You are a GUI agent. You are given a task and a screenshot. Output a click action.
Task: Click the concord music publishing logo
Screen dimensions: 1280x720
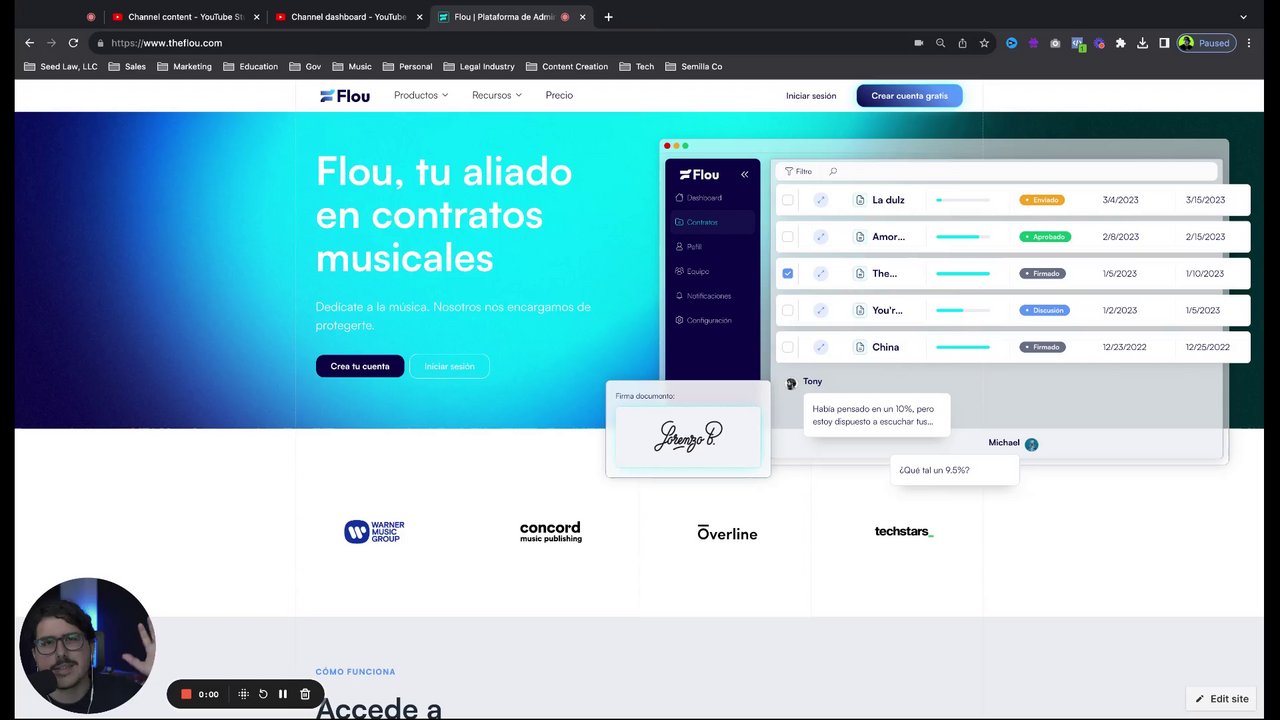(551, 532)
